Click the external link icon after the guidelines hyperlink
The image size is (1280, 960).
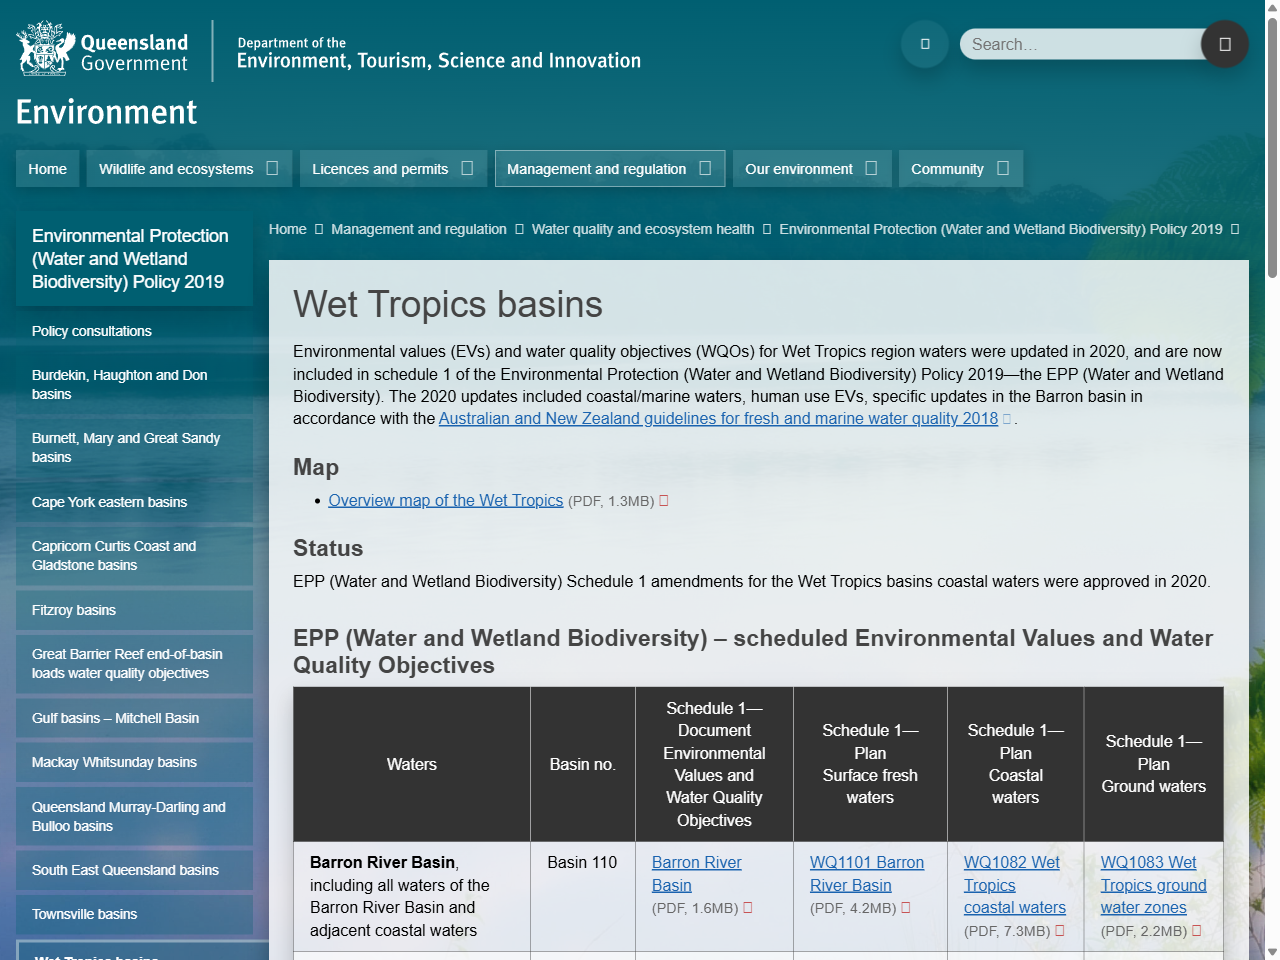[1005, 419]
